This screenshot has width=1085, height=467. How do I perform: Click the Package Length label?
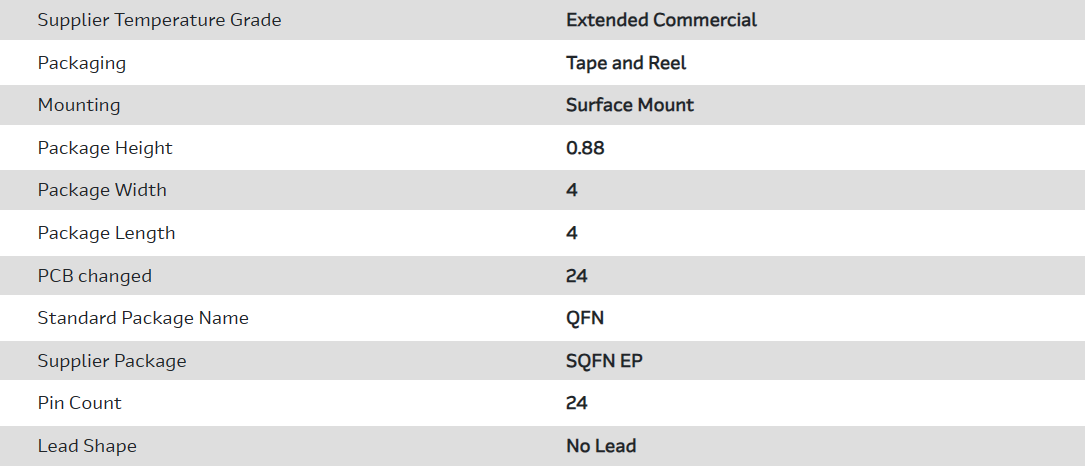[x=106, y=233]
